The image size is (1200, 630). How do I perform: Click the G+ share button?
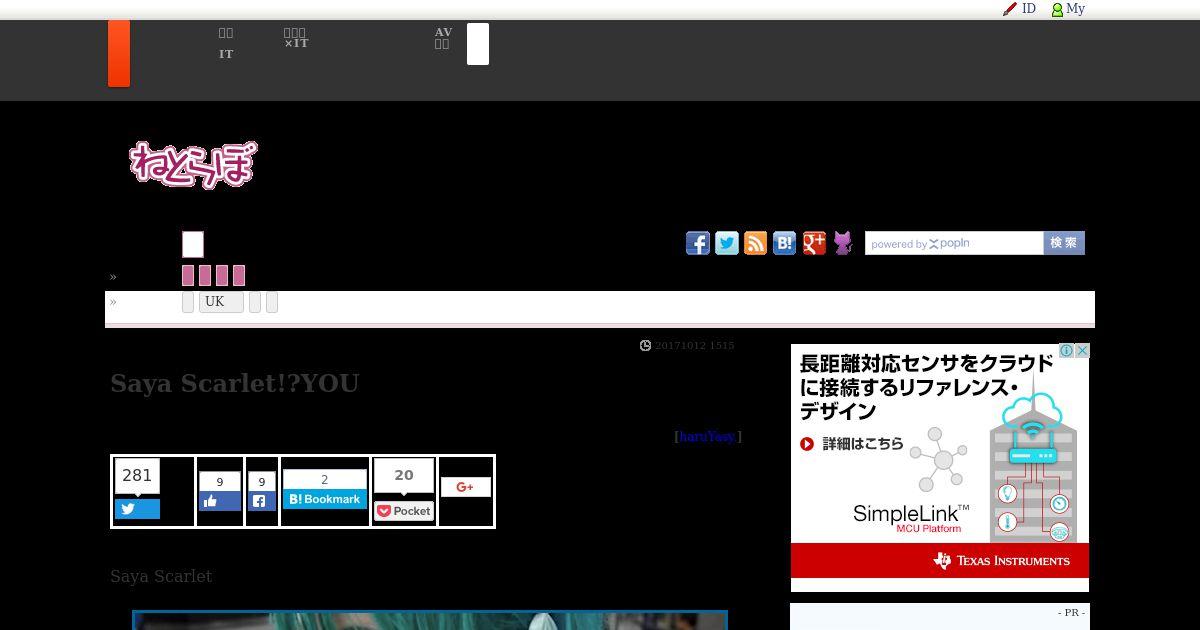465,487
